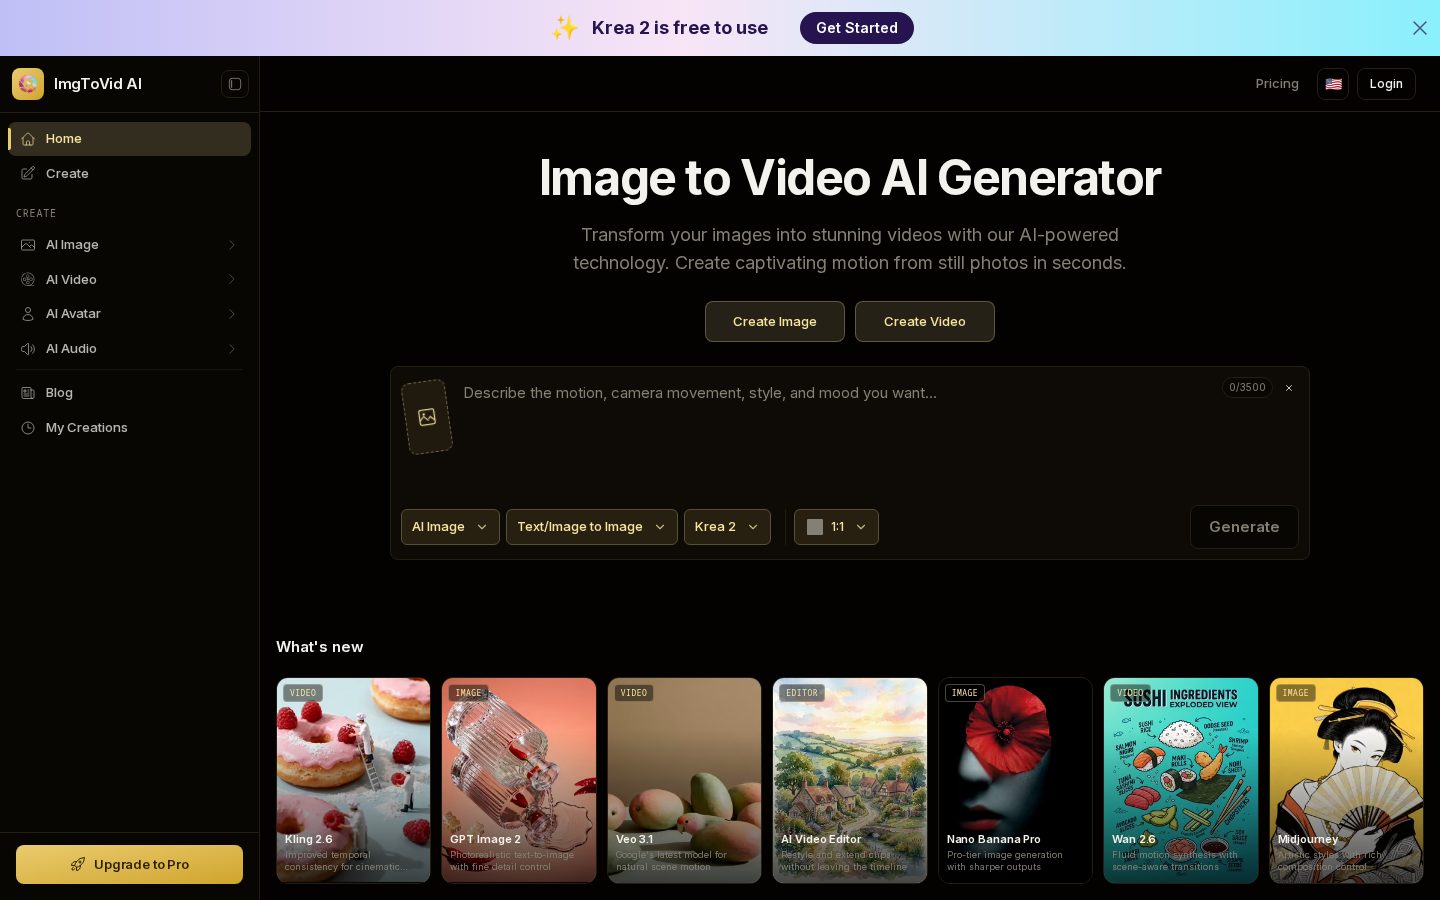This screenshot has width=1440, height=900.
Task: Open the Kling 2.6 card
Action: click(x=353, y=780)
